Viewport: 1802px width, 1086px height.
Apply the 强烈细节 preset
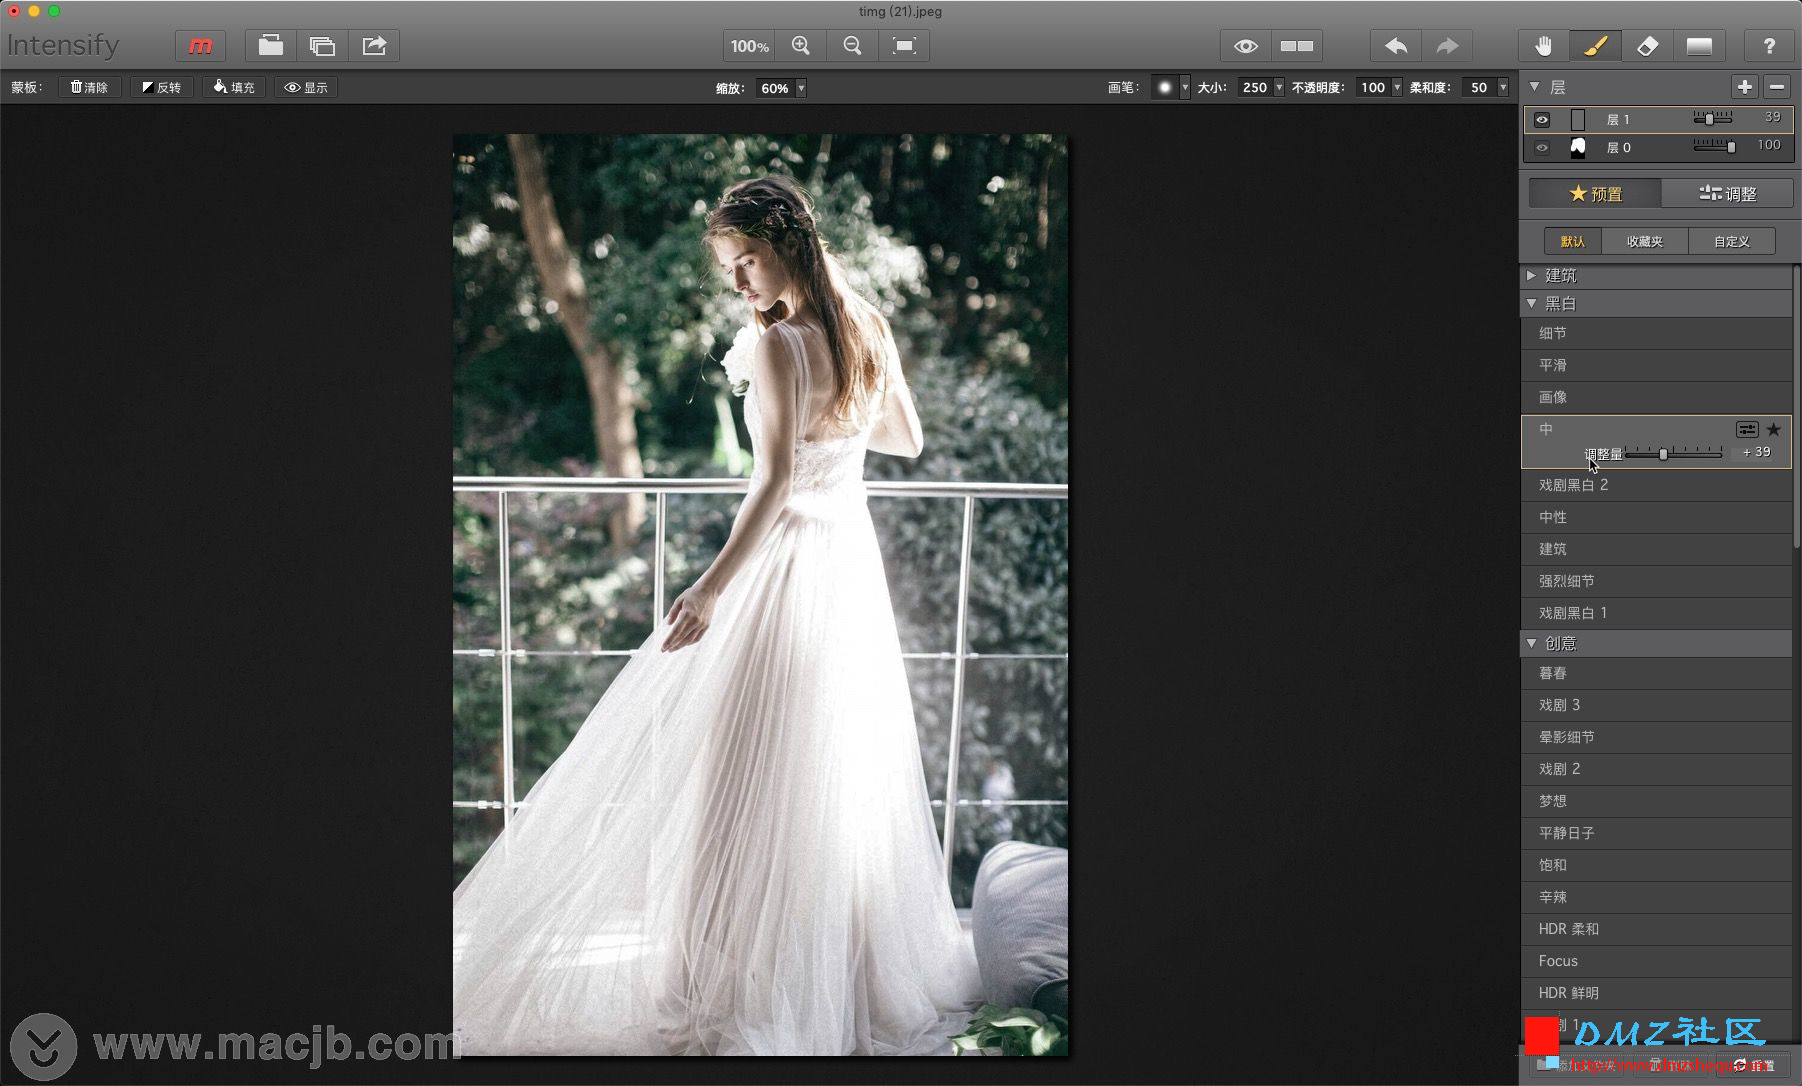(x=1656, y=581)
